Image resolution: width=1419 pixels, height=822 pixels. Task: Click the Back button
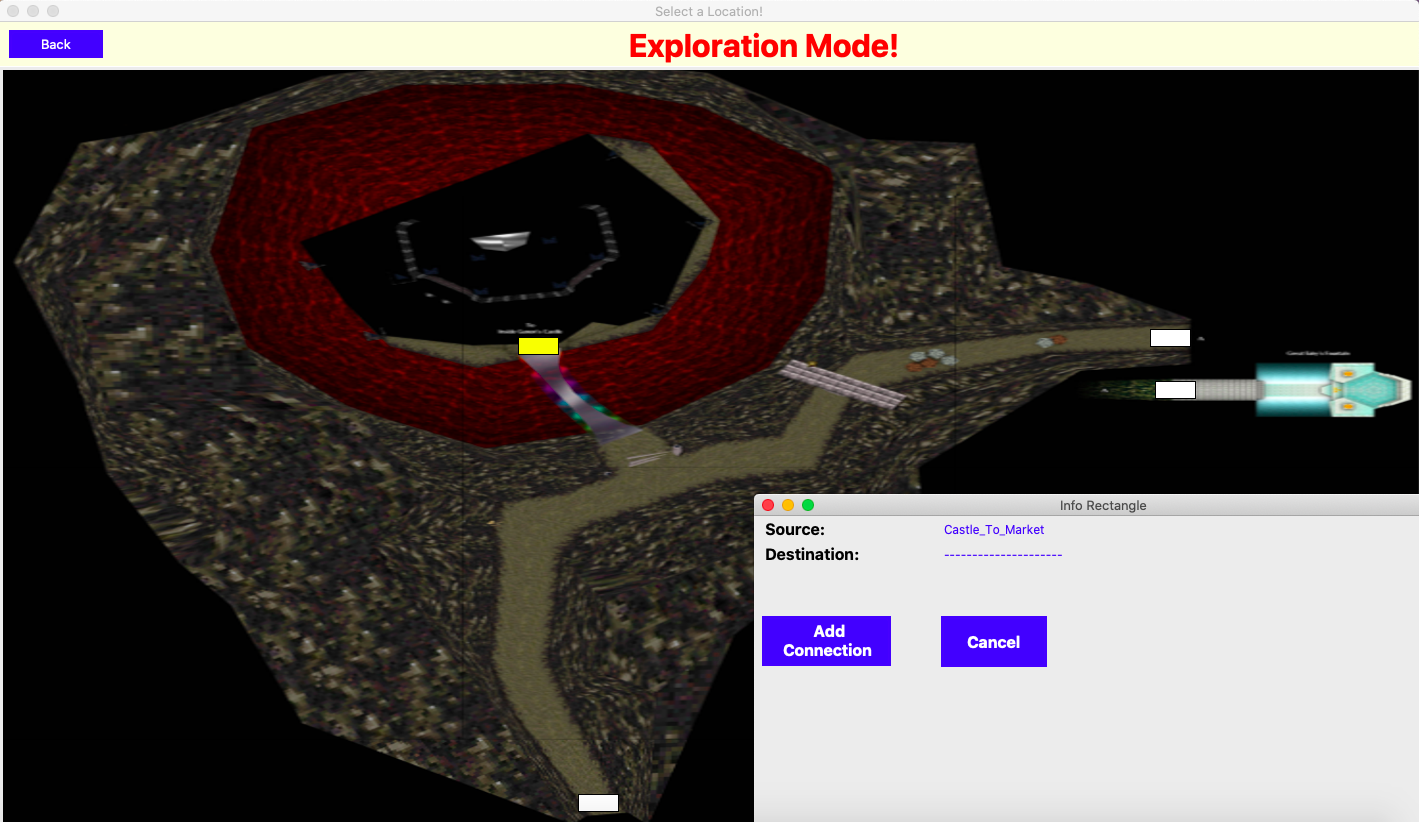[x=56, y=44]
